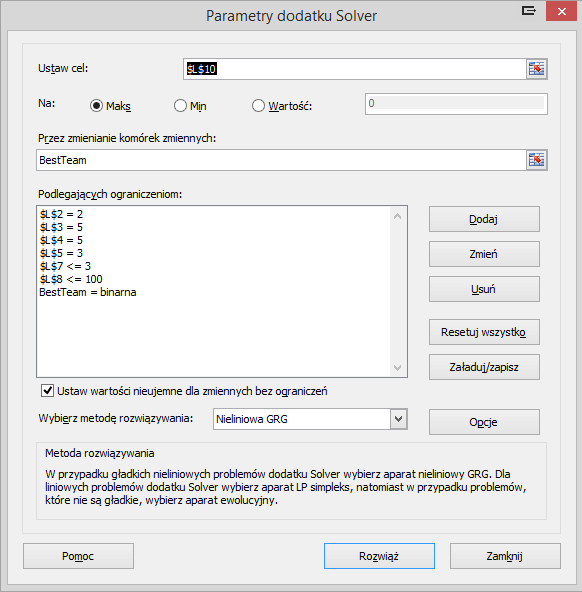
Task: Select constraint $L$8 <= 100
Action: point(71,279)
